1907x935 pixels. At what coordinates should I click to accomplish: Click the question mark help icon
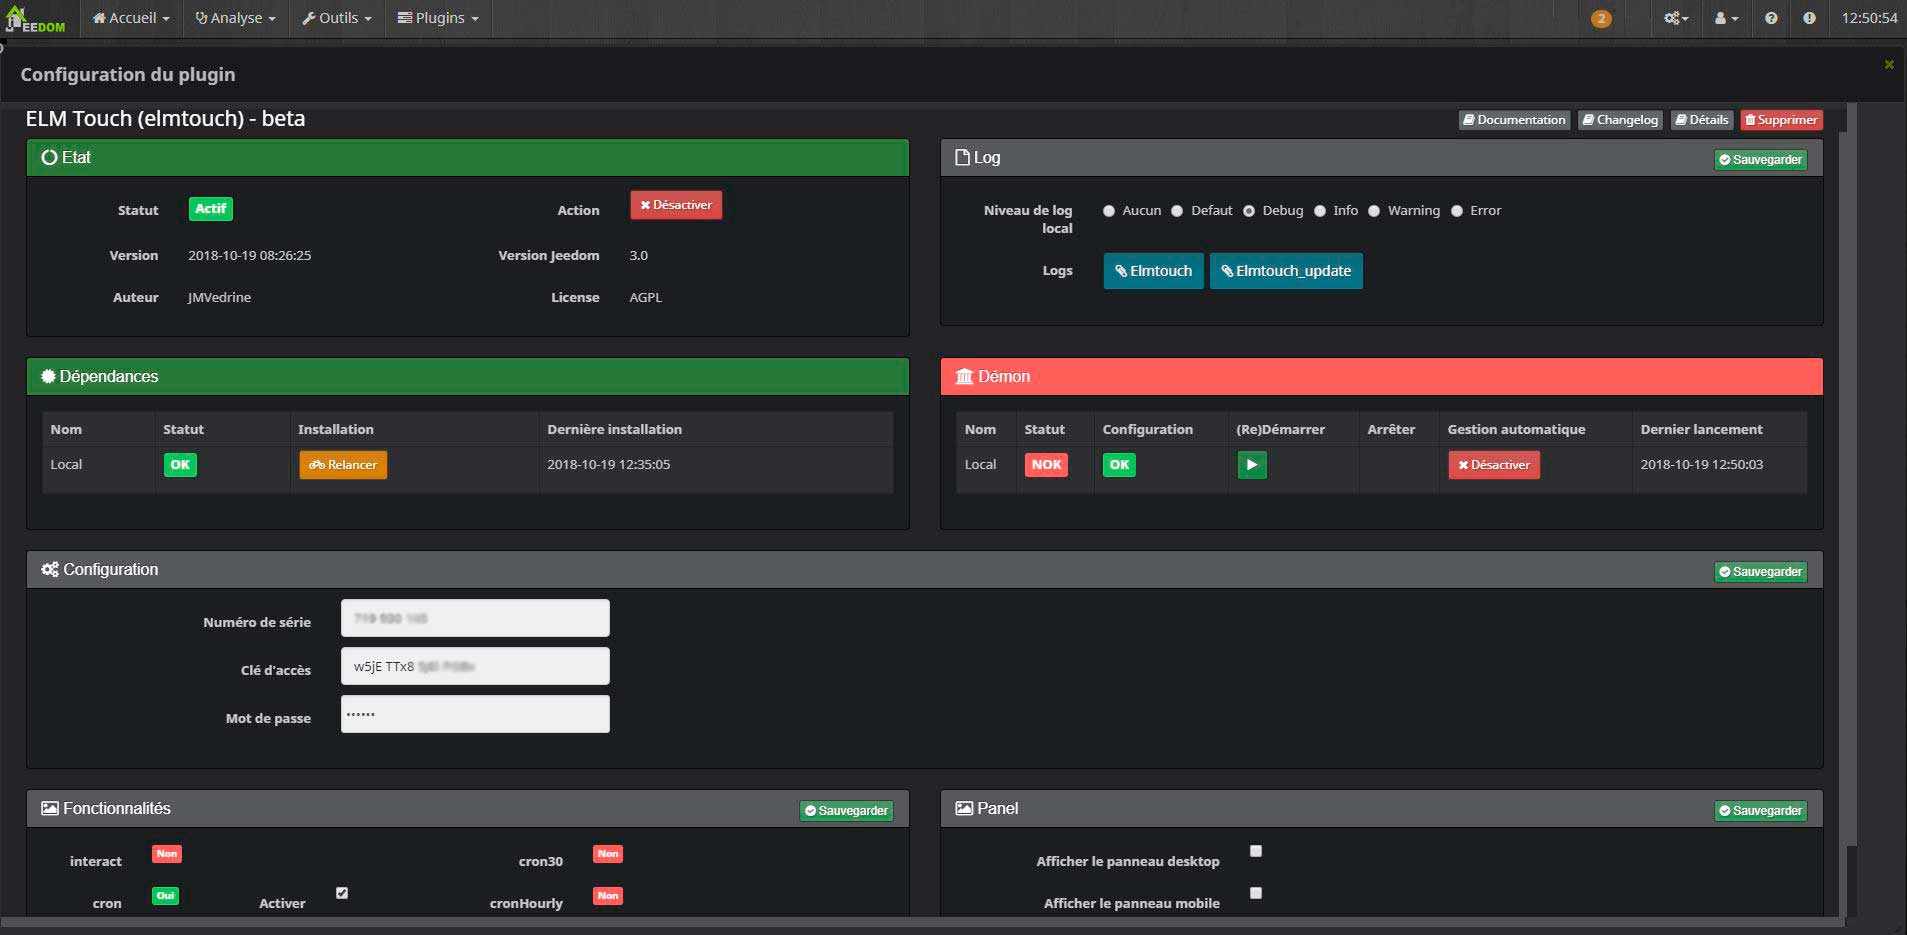click(x=1771, y=19)
